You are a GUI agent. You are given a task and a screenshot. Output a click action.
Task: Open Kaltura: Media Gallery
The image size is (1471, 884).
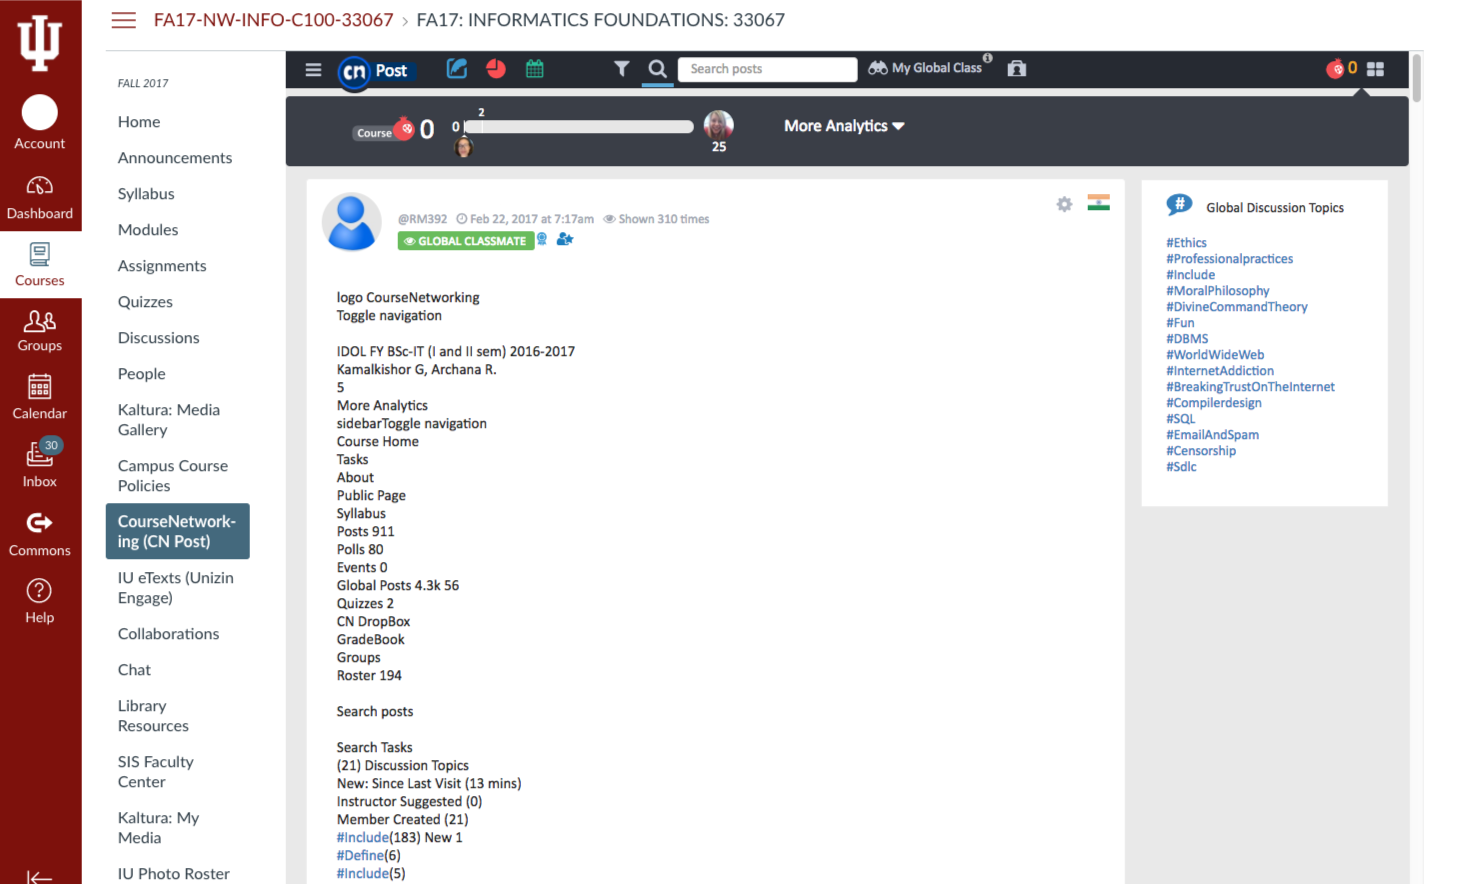[x=169, y=420]
